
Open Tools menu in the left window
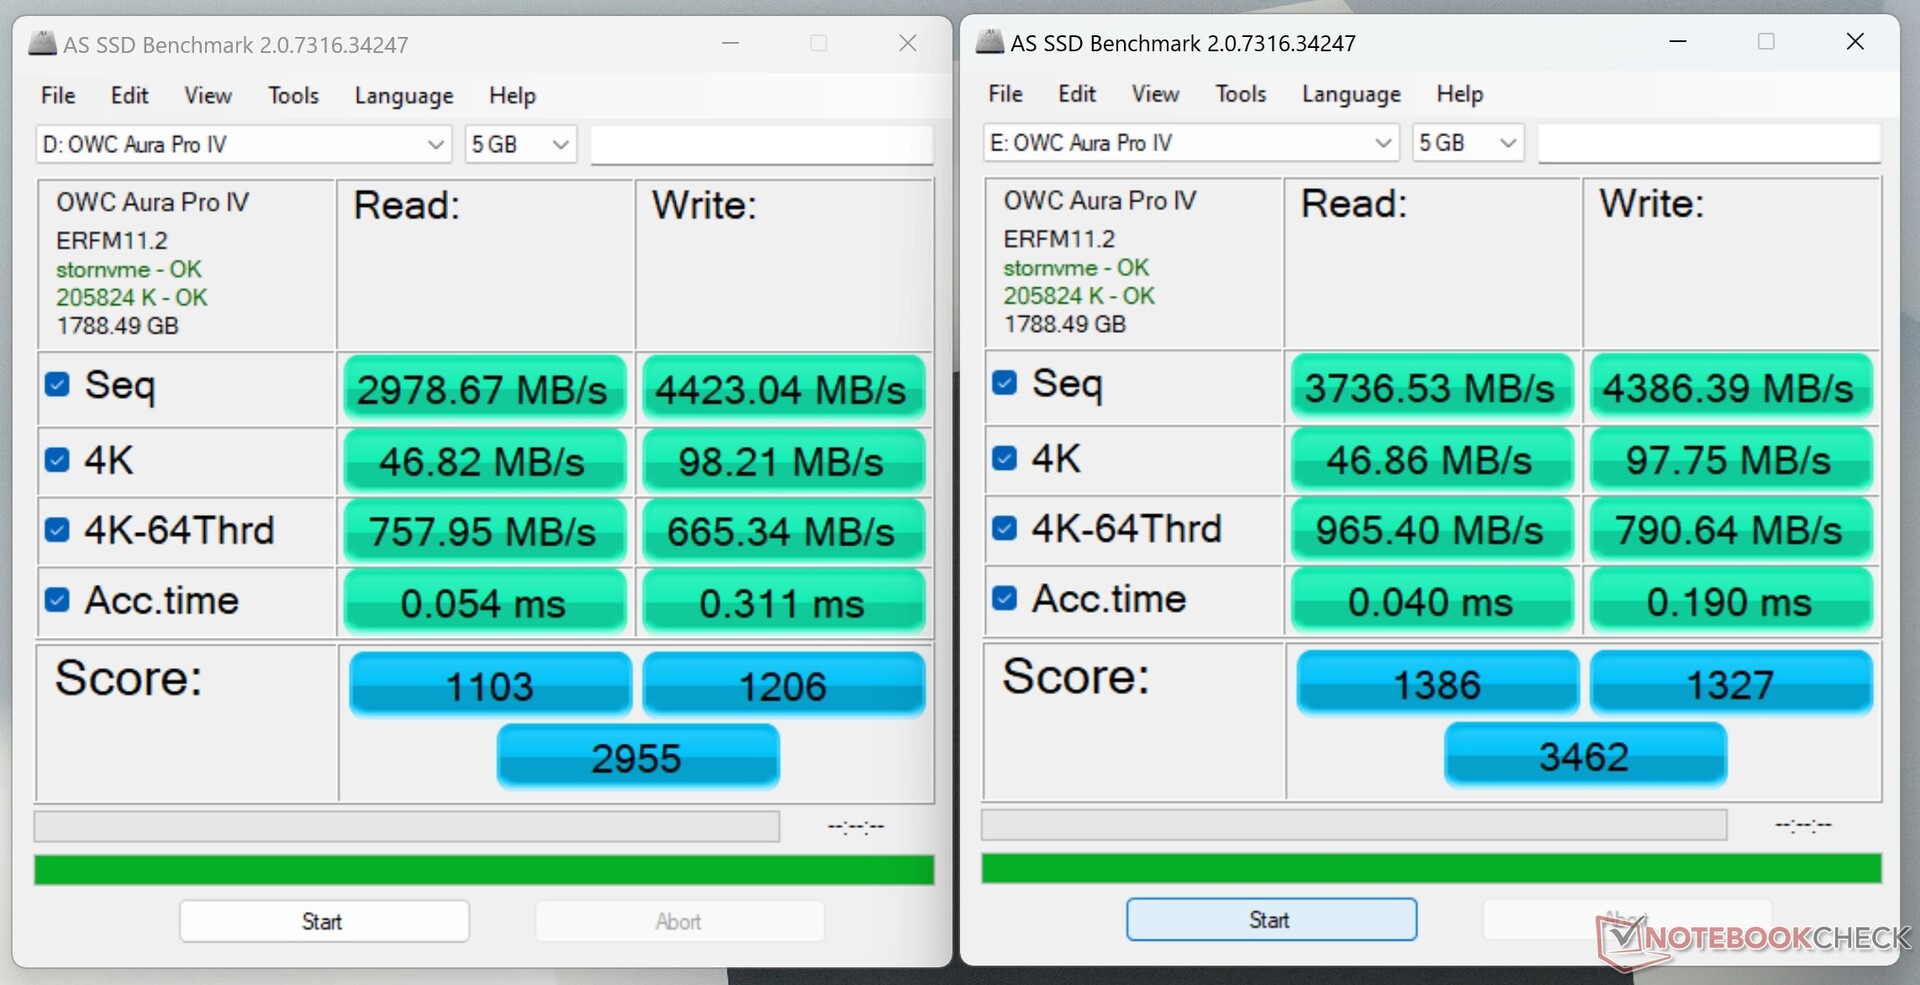(293, 95)
